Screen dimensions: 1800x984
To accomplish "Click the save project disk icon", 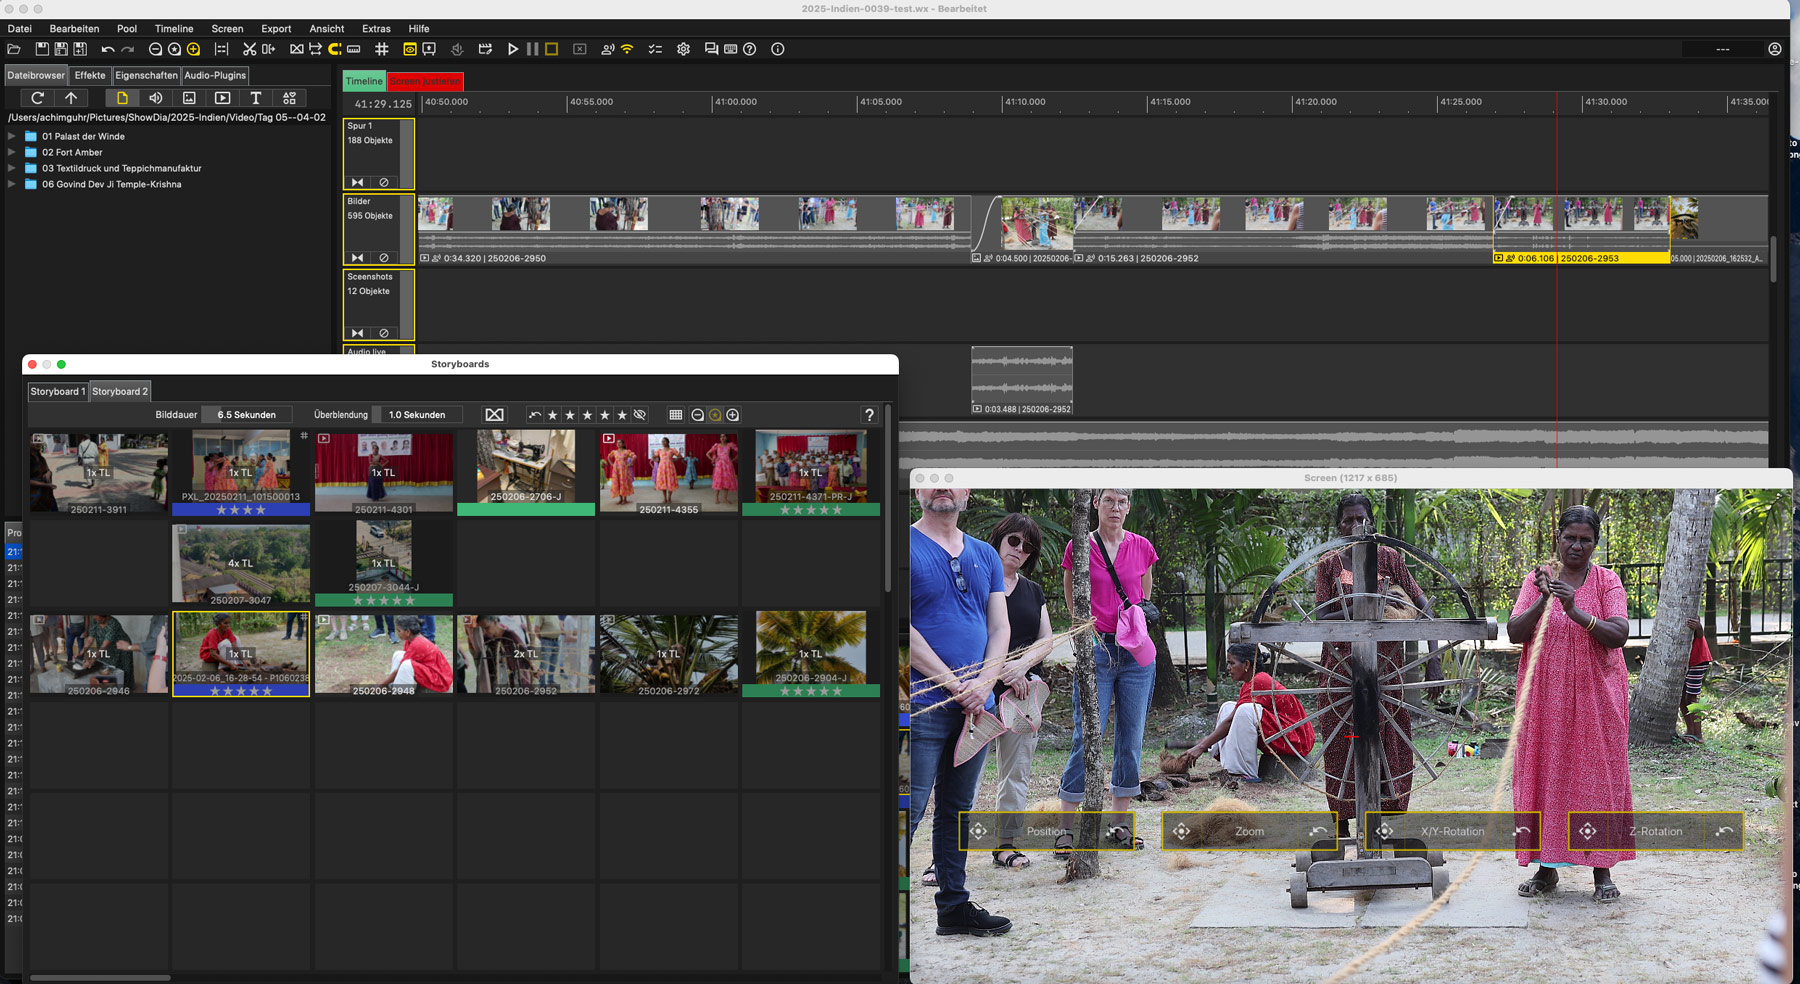I will click(x=42, y=49).
